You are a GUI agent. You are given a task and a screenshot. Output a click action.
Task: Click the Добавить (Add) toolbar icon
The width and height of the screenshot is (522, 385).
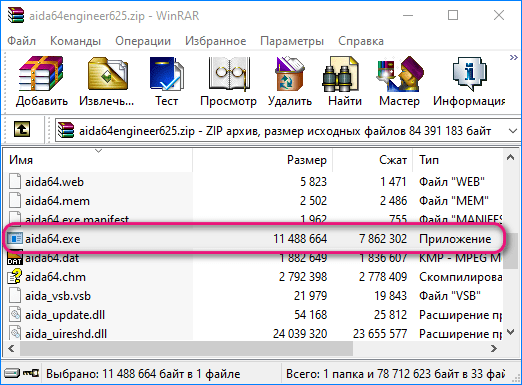click(x=41, y=74)
